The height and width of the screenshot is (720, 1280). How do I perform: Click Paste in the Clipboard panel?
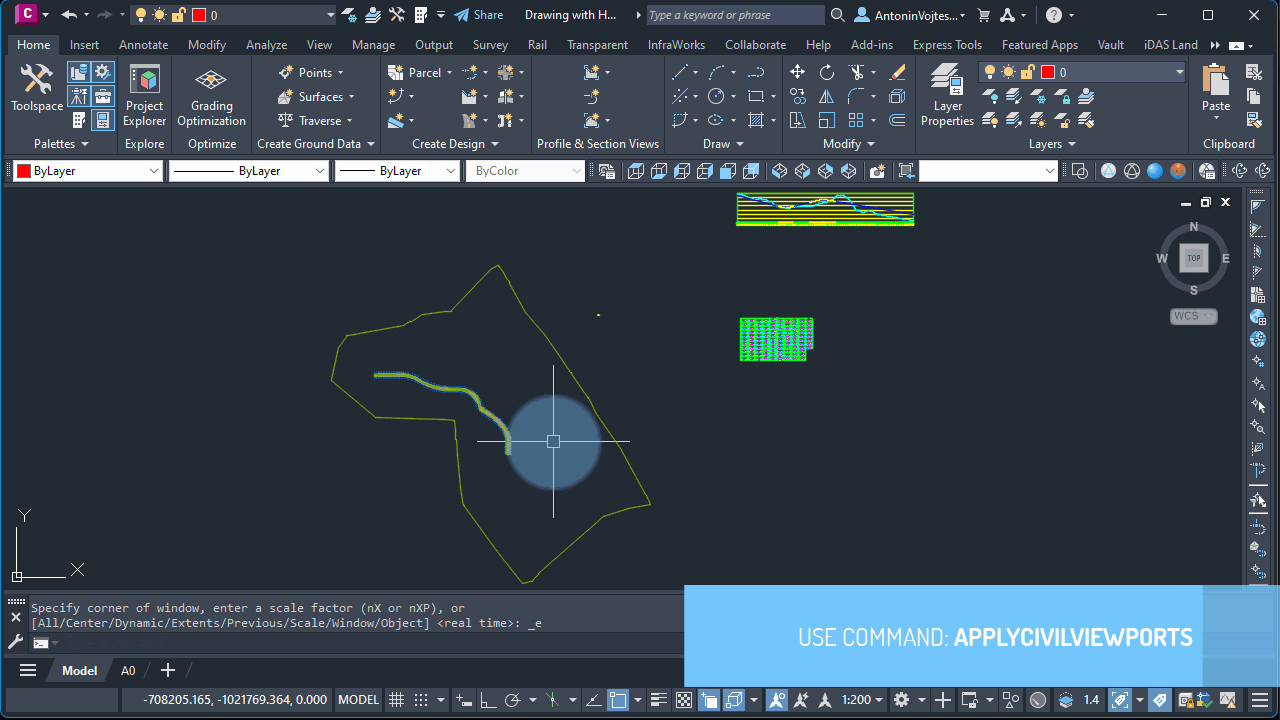[1215, 90]
